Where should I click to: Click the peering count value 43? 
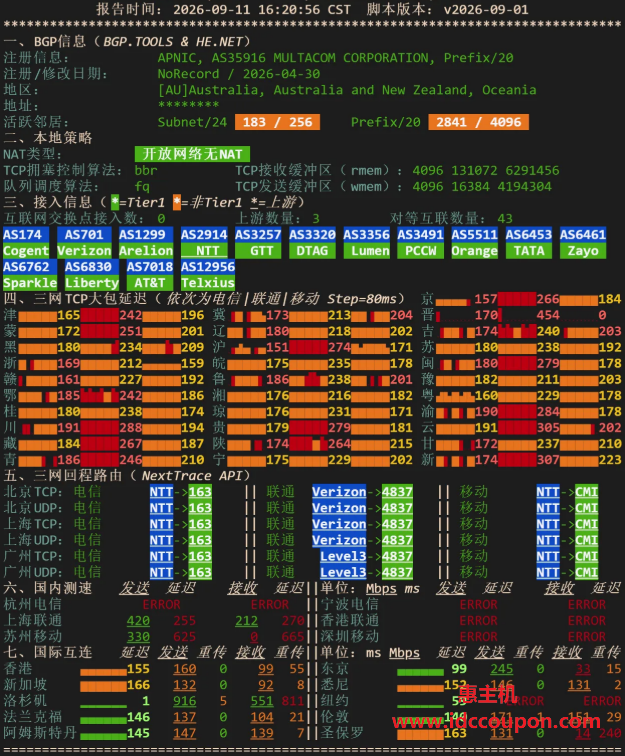[x=505, y=218]
